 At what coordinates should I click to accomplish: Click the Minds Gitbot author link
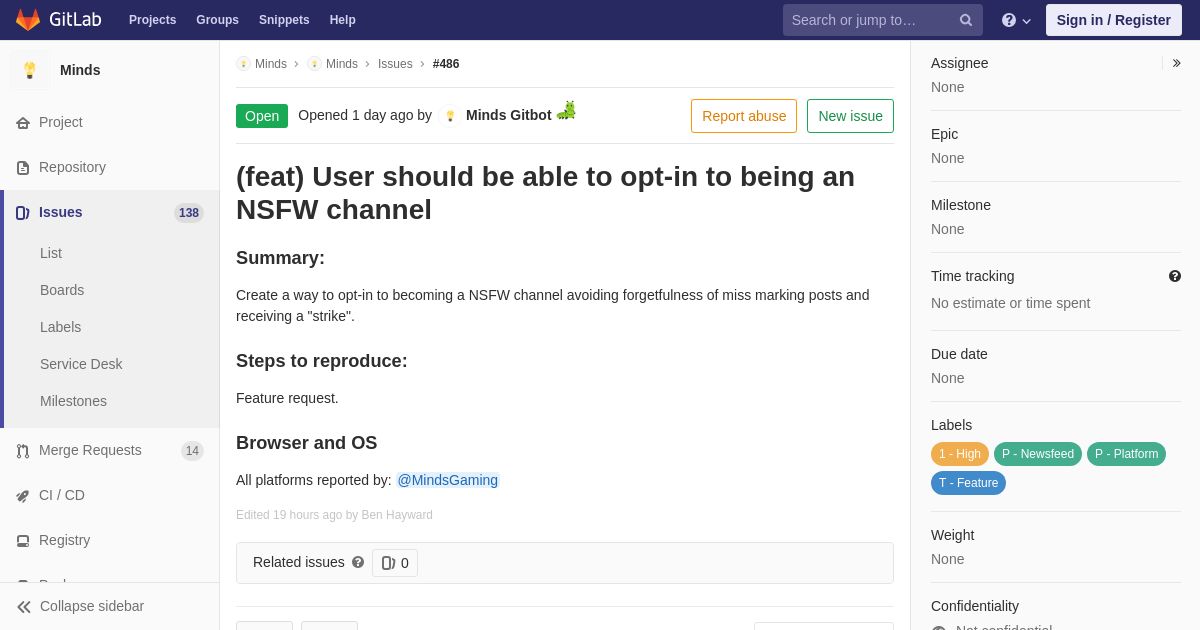tap(509, 115)
